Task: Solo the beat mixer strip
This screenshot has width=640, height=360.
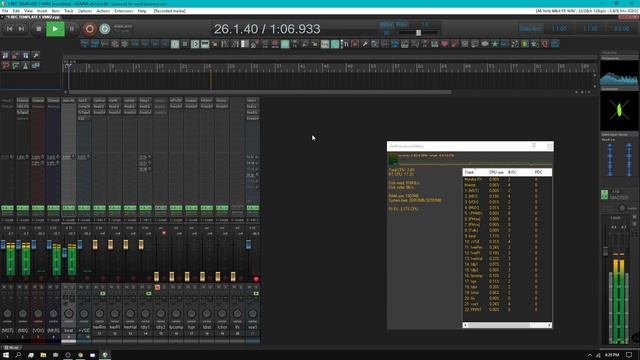Action: pos(72,287)
